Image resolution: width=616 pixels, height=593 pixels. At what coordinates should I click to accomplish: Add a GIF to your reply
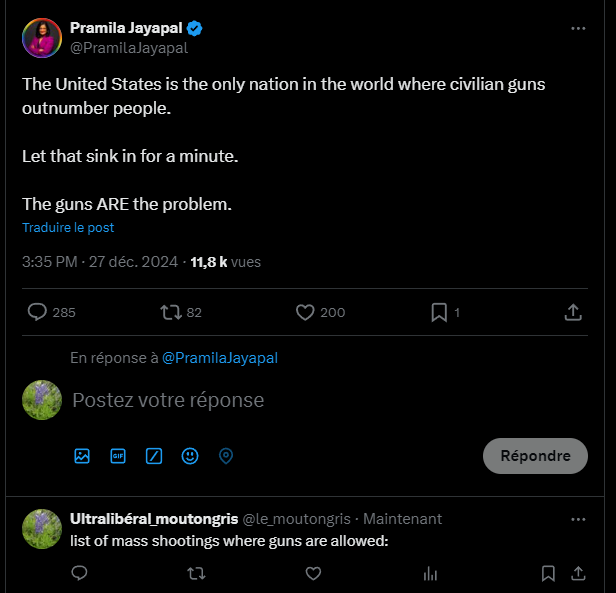[x=118, y=456]
